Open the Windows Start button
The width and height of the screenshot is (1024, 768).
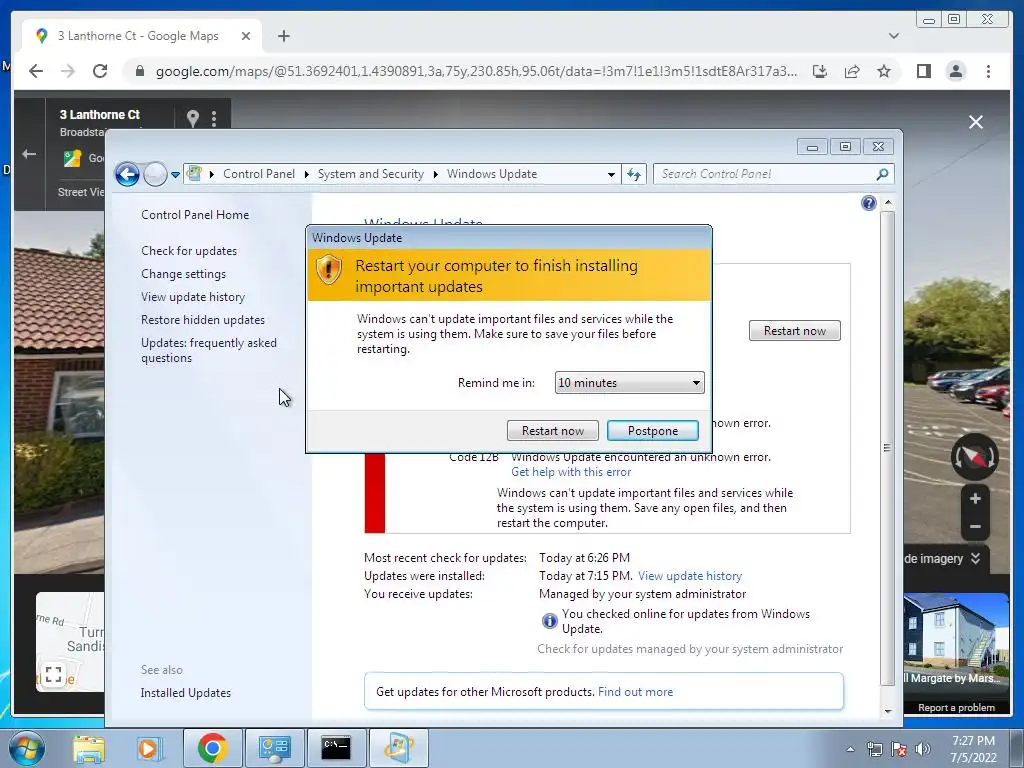27,748
